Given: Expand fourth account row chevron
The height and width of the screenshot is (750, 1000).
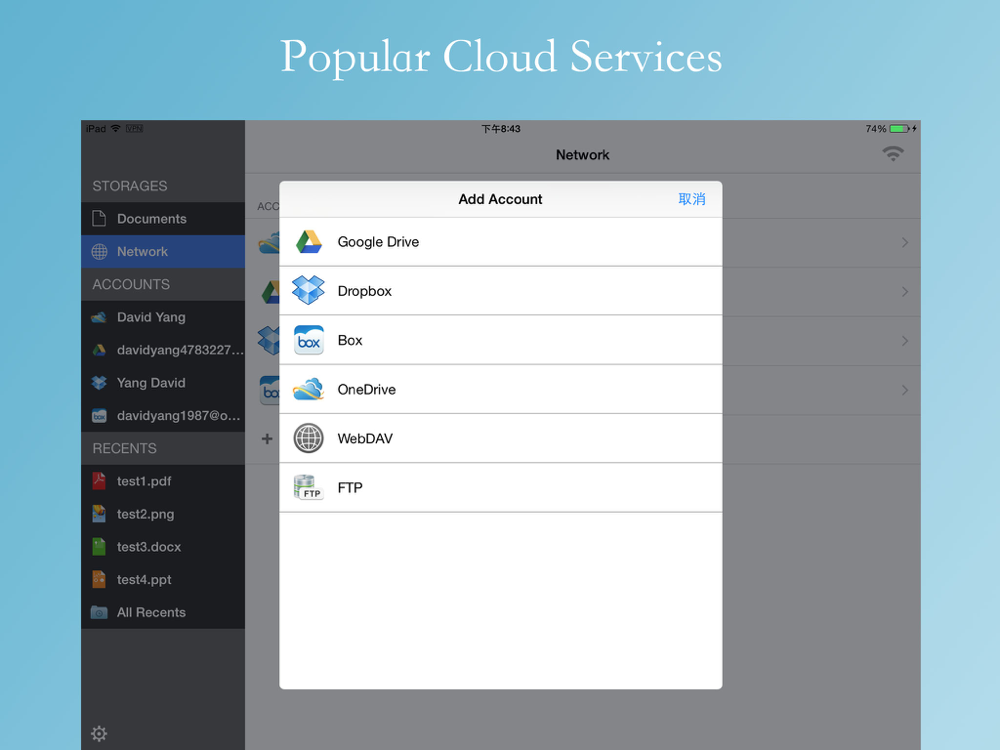Looking at the screenshot, I should point(905,390).
